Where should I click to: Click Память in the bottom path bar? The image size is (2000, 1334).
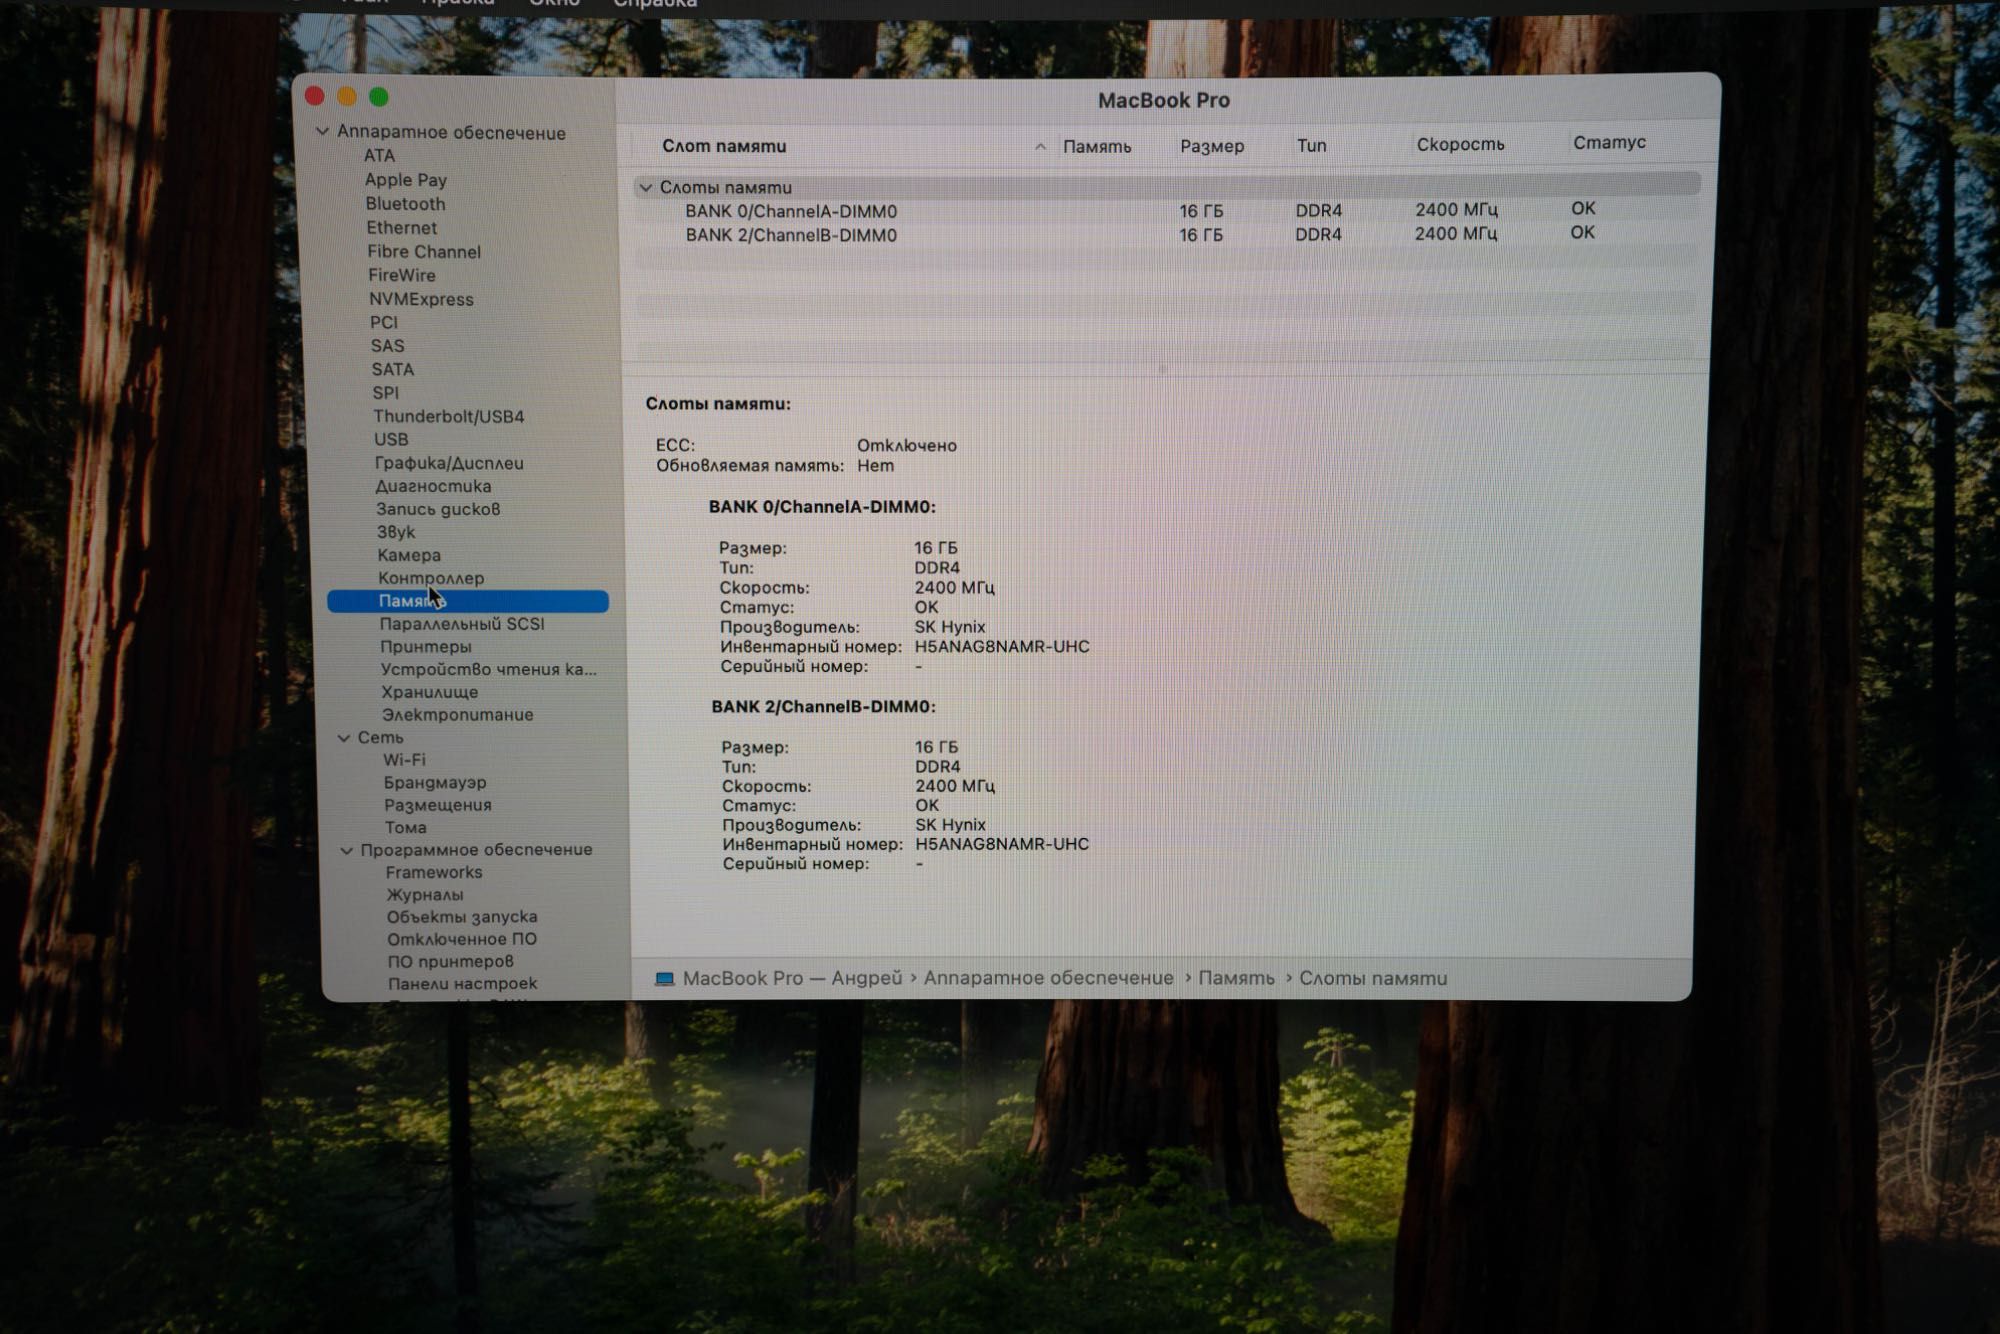[x=1236, y=978]
